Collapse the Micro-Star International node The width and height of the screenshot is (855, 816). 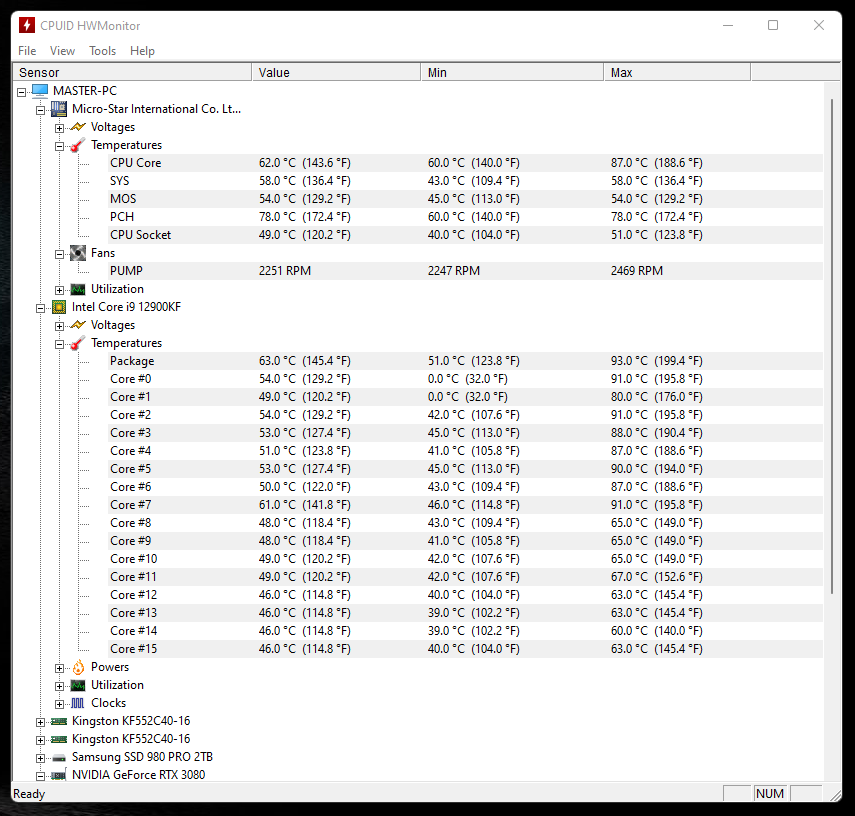pyautogui.click(x=40, y=110)
